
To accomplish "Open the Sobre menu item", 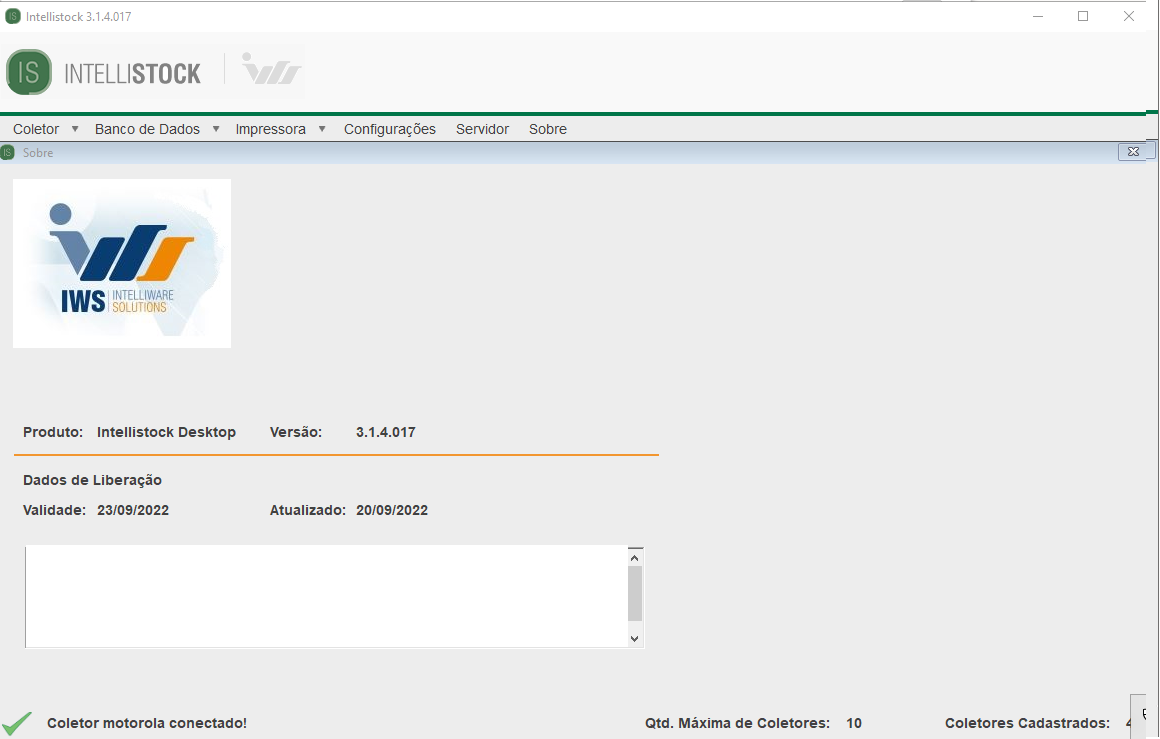I will (x=547, y=129).
